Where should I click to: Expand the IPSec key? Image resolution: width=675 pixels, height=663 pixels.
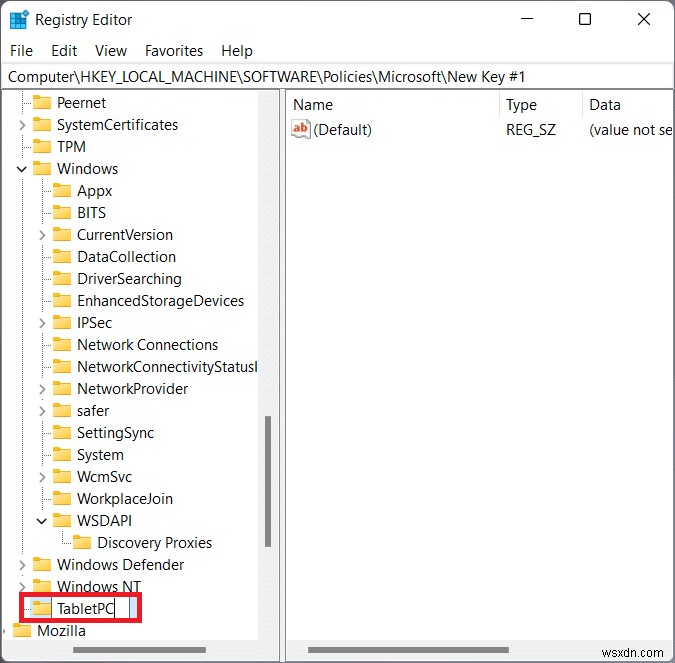42,323
